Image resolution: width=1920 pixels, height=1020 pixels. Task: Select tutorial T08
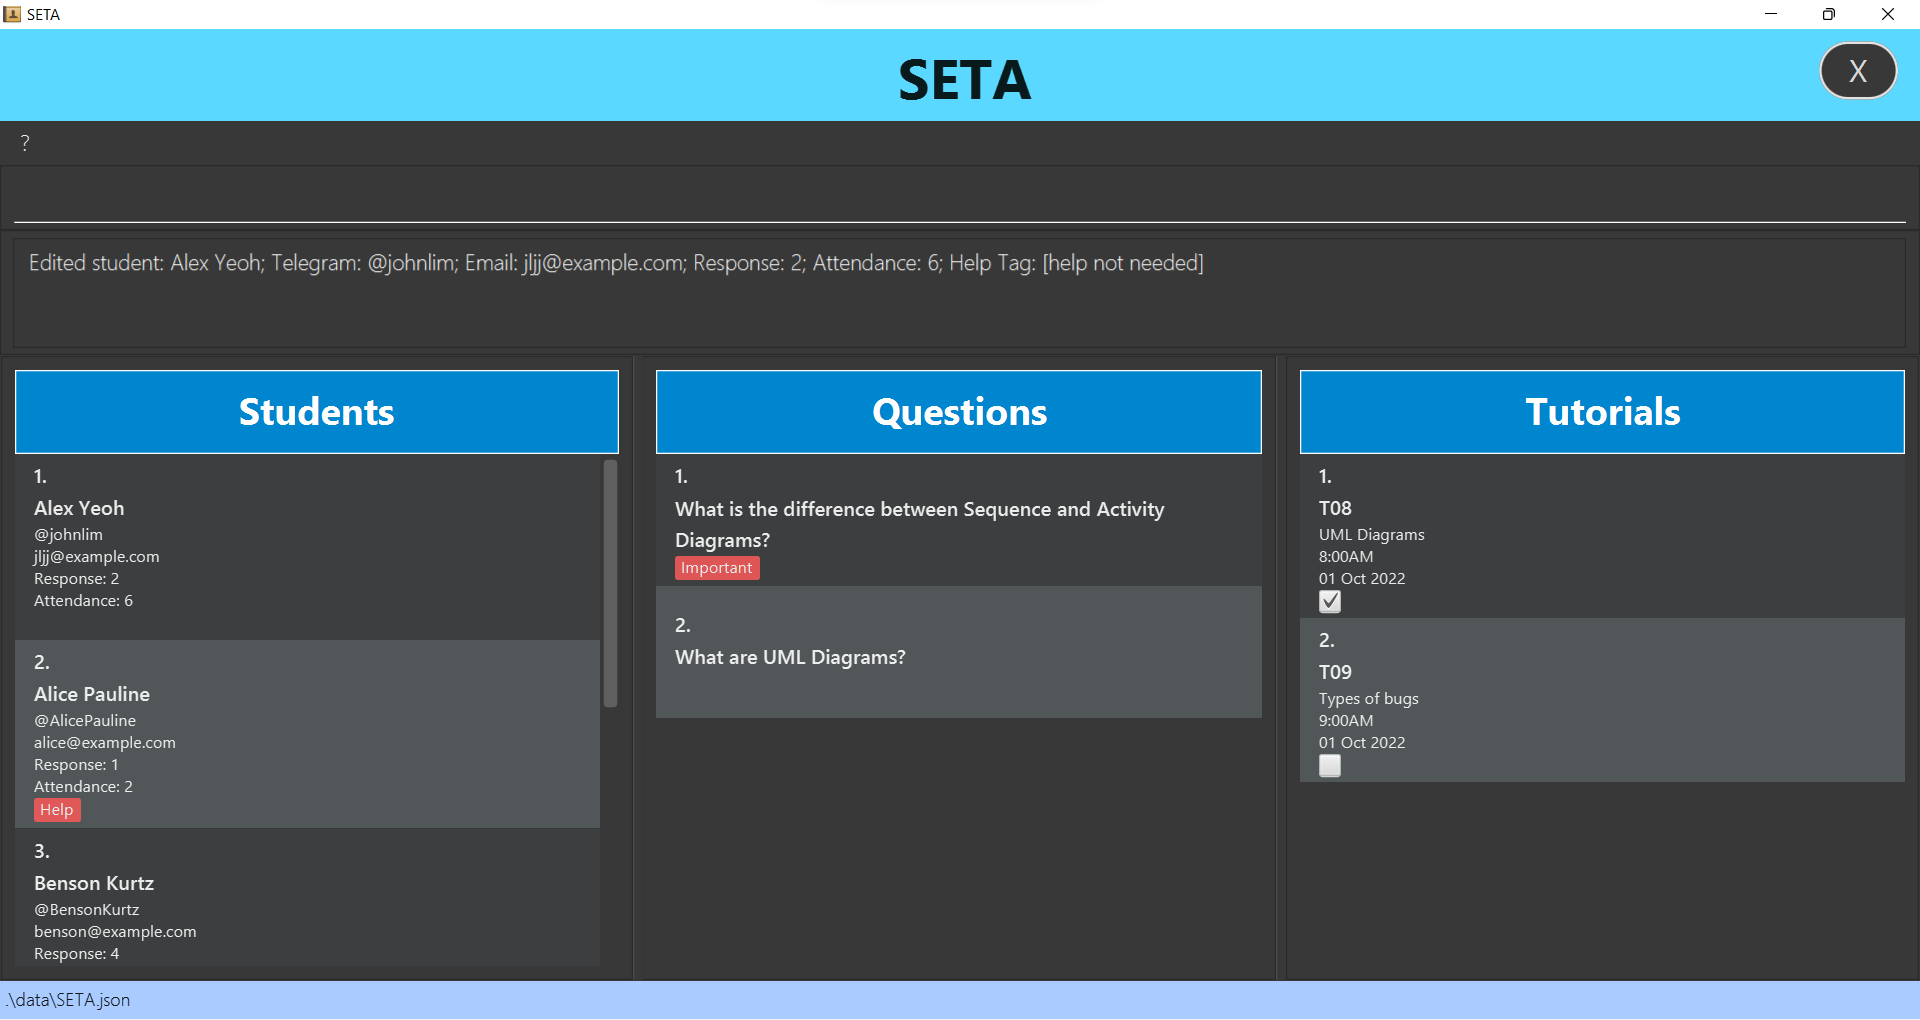[x=1602, y=536]
